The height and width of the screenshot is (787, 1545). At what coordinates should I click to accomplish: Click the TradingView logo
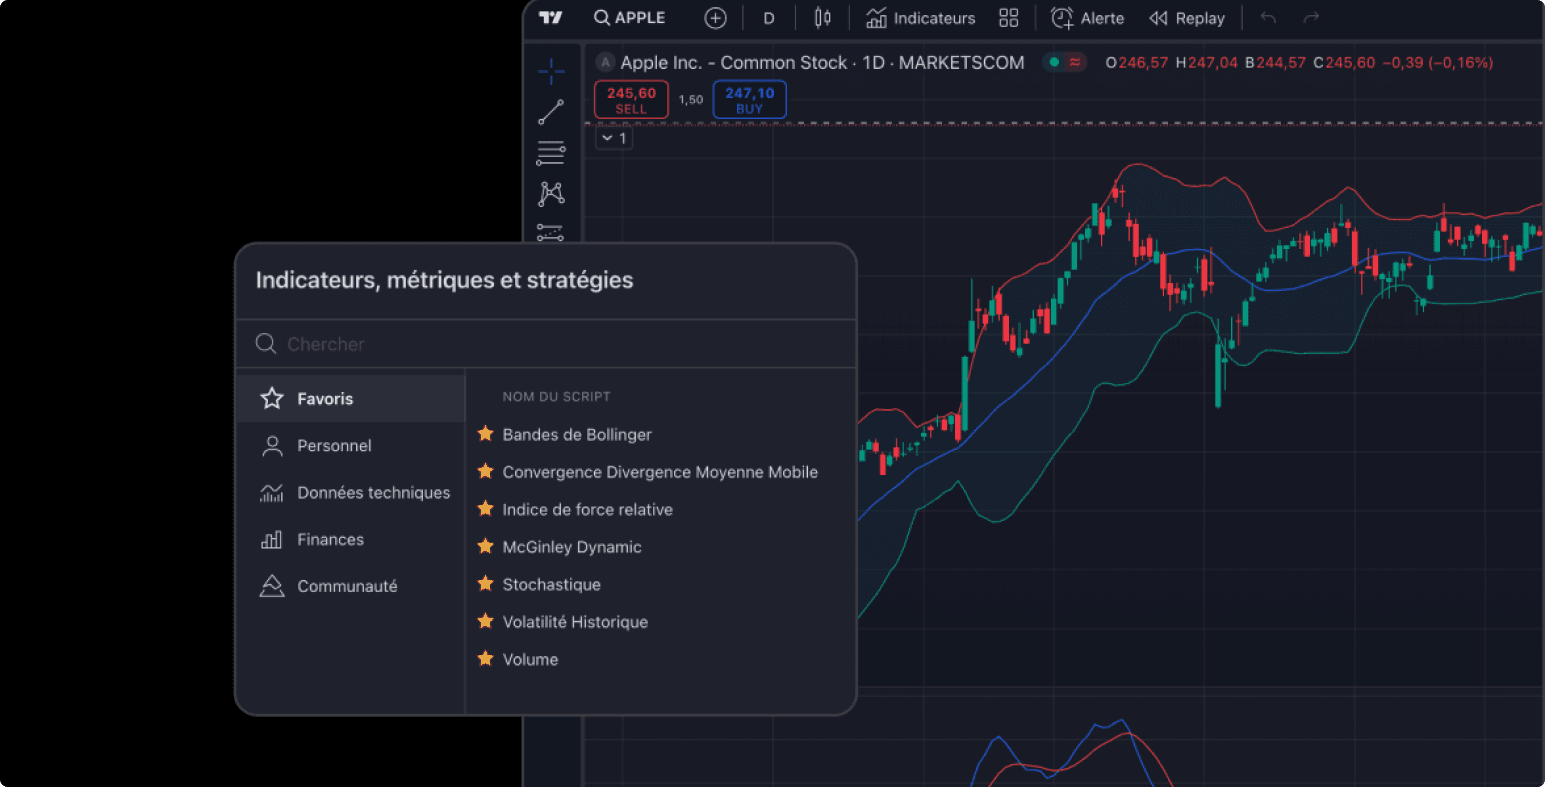551,17
